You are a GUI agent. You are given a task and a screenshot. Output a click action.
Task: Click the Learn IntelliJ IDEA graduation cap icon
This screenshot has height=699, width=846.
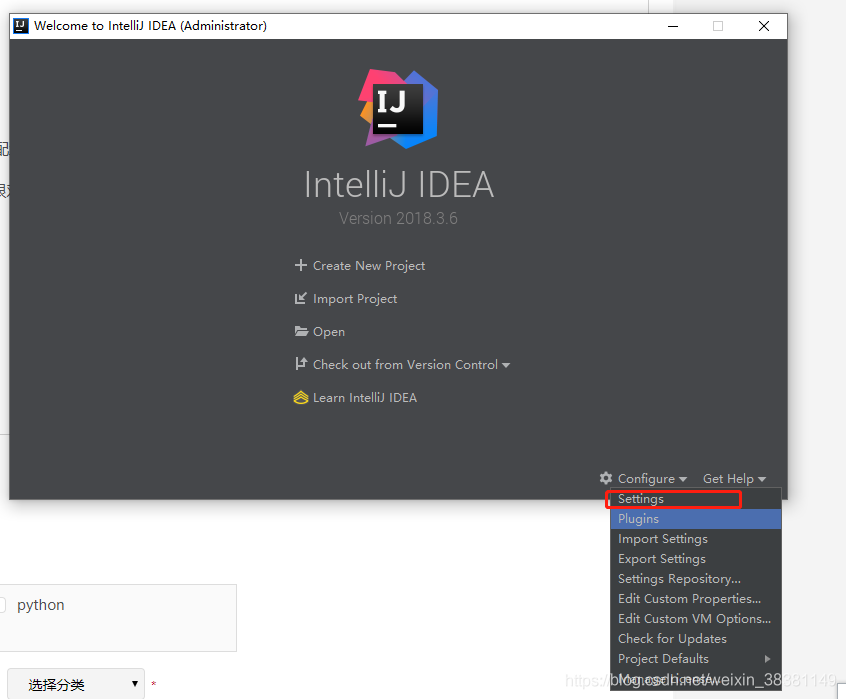coord(300,397)
